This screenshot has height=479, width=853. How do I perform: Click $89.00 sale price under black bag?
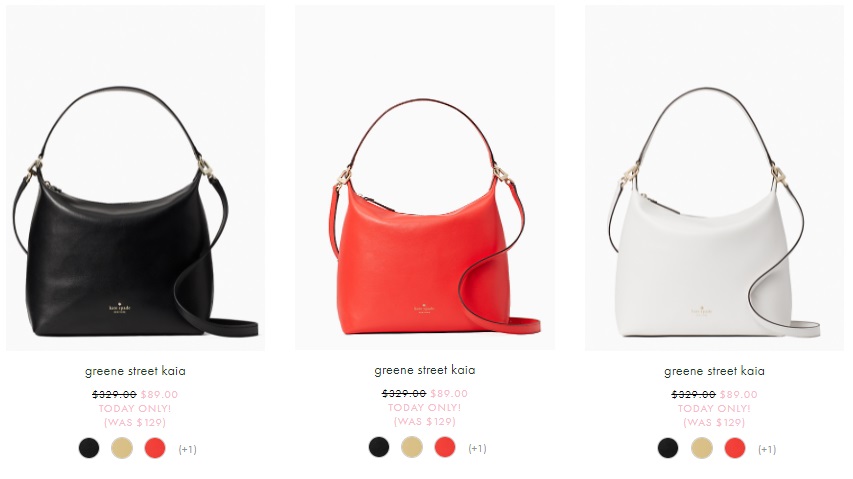(x=159, y=394)
